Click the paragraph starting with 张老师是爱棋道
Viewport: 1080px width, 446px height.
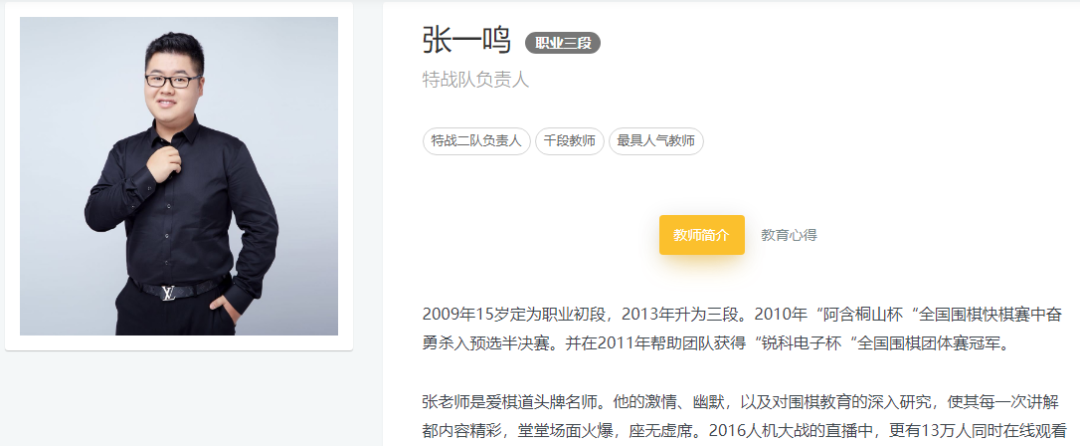(744, 416)
